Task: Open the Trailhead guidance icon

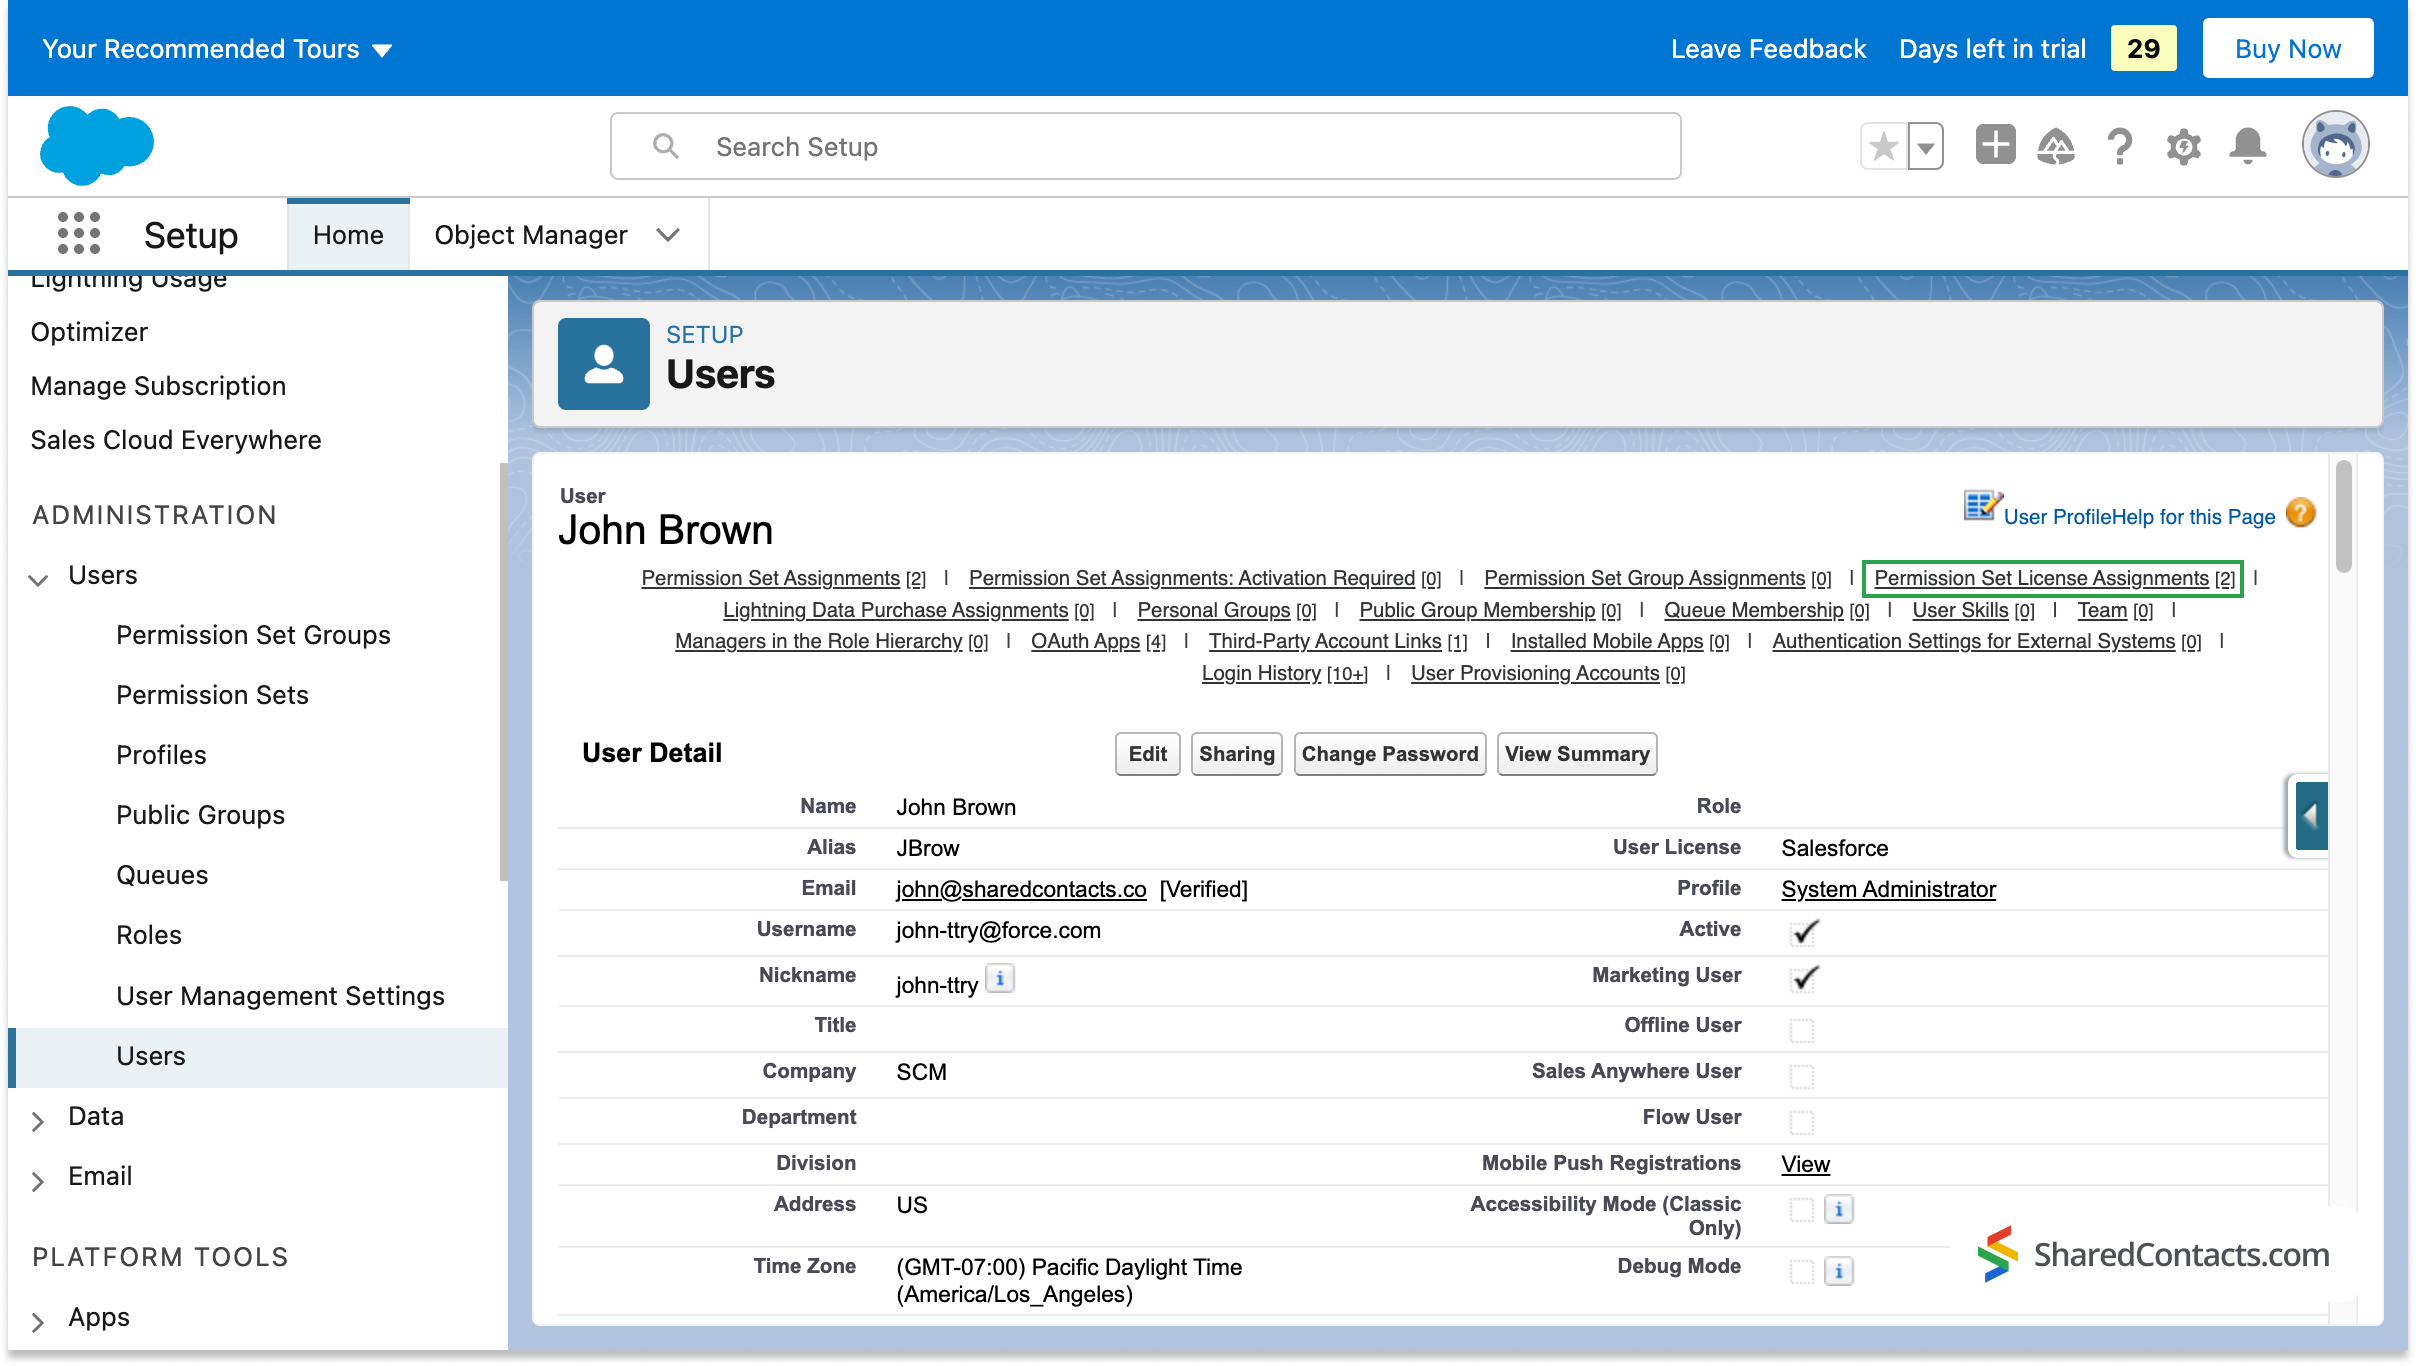Action: (x=2056, y=146)
